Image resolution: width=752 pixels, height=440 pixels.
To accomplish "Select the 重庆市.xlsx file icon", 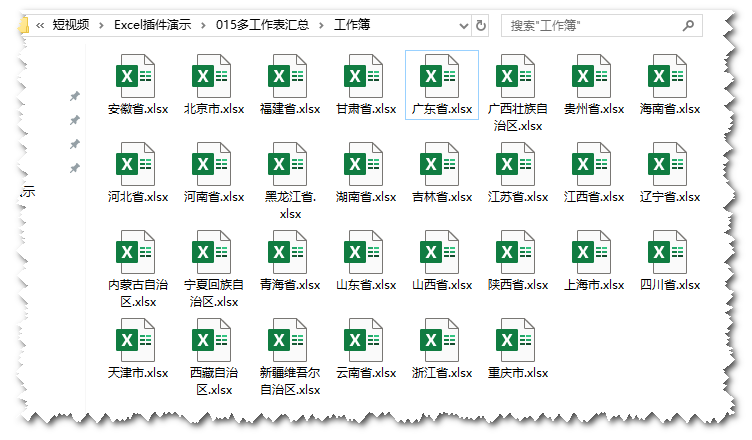I will pos(515,340).
